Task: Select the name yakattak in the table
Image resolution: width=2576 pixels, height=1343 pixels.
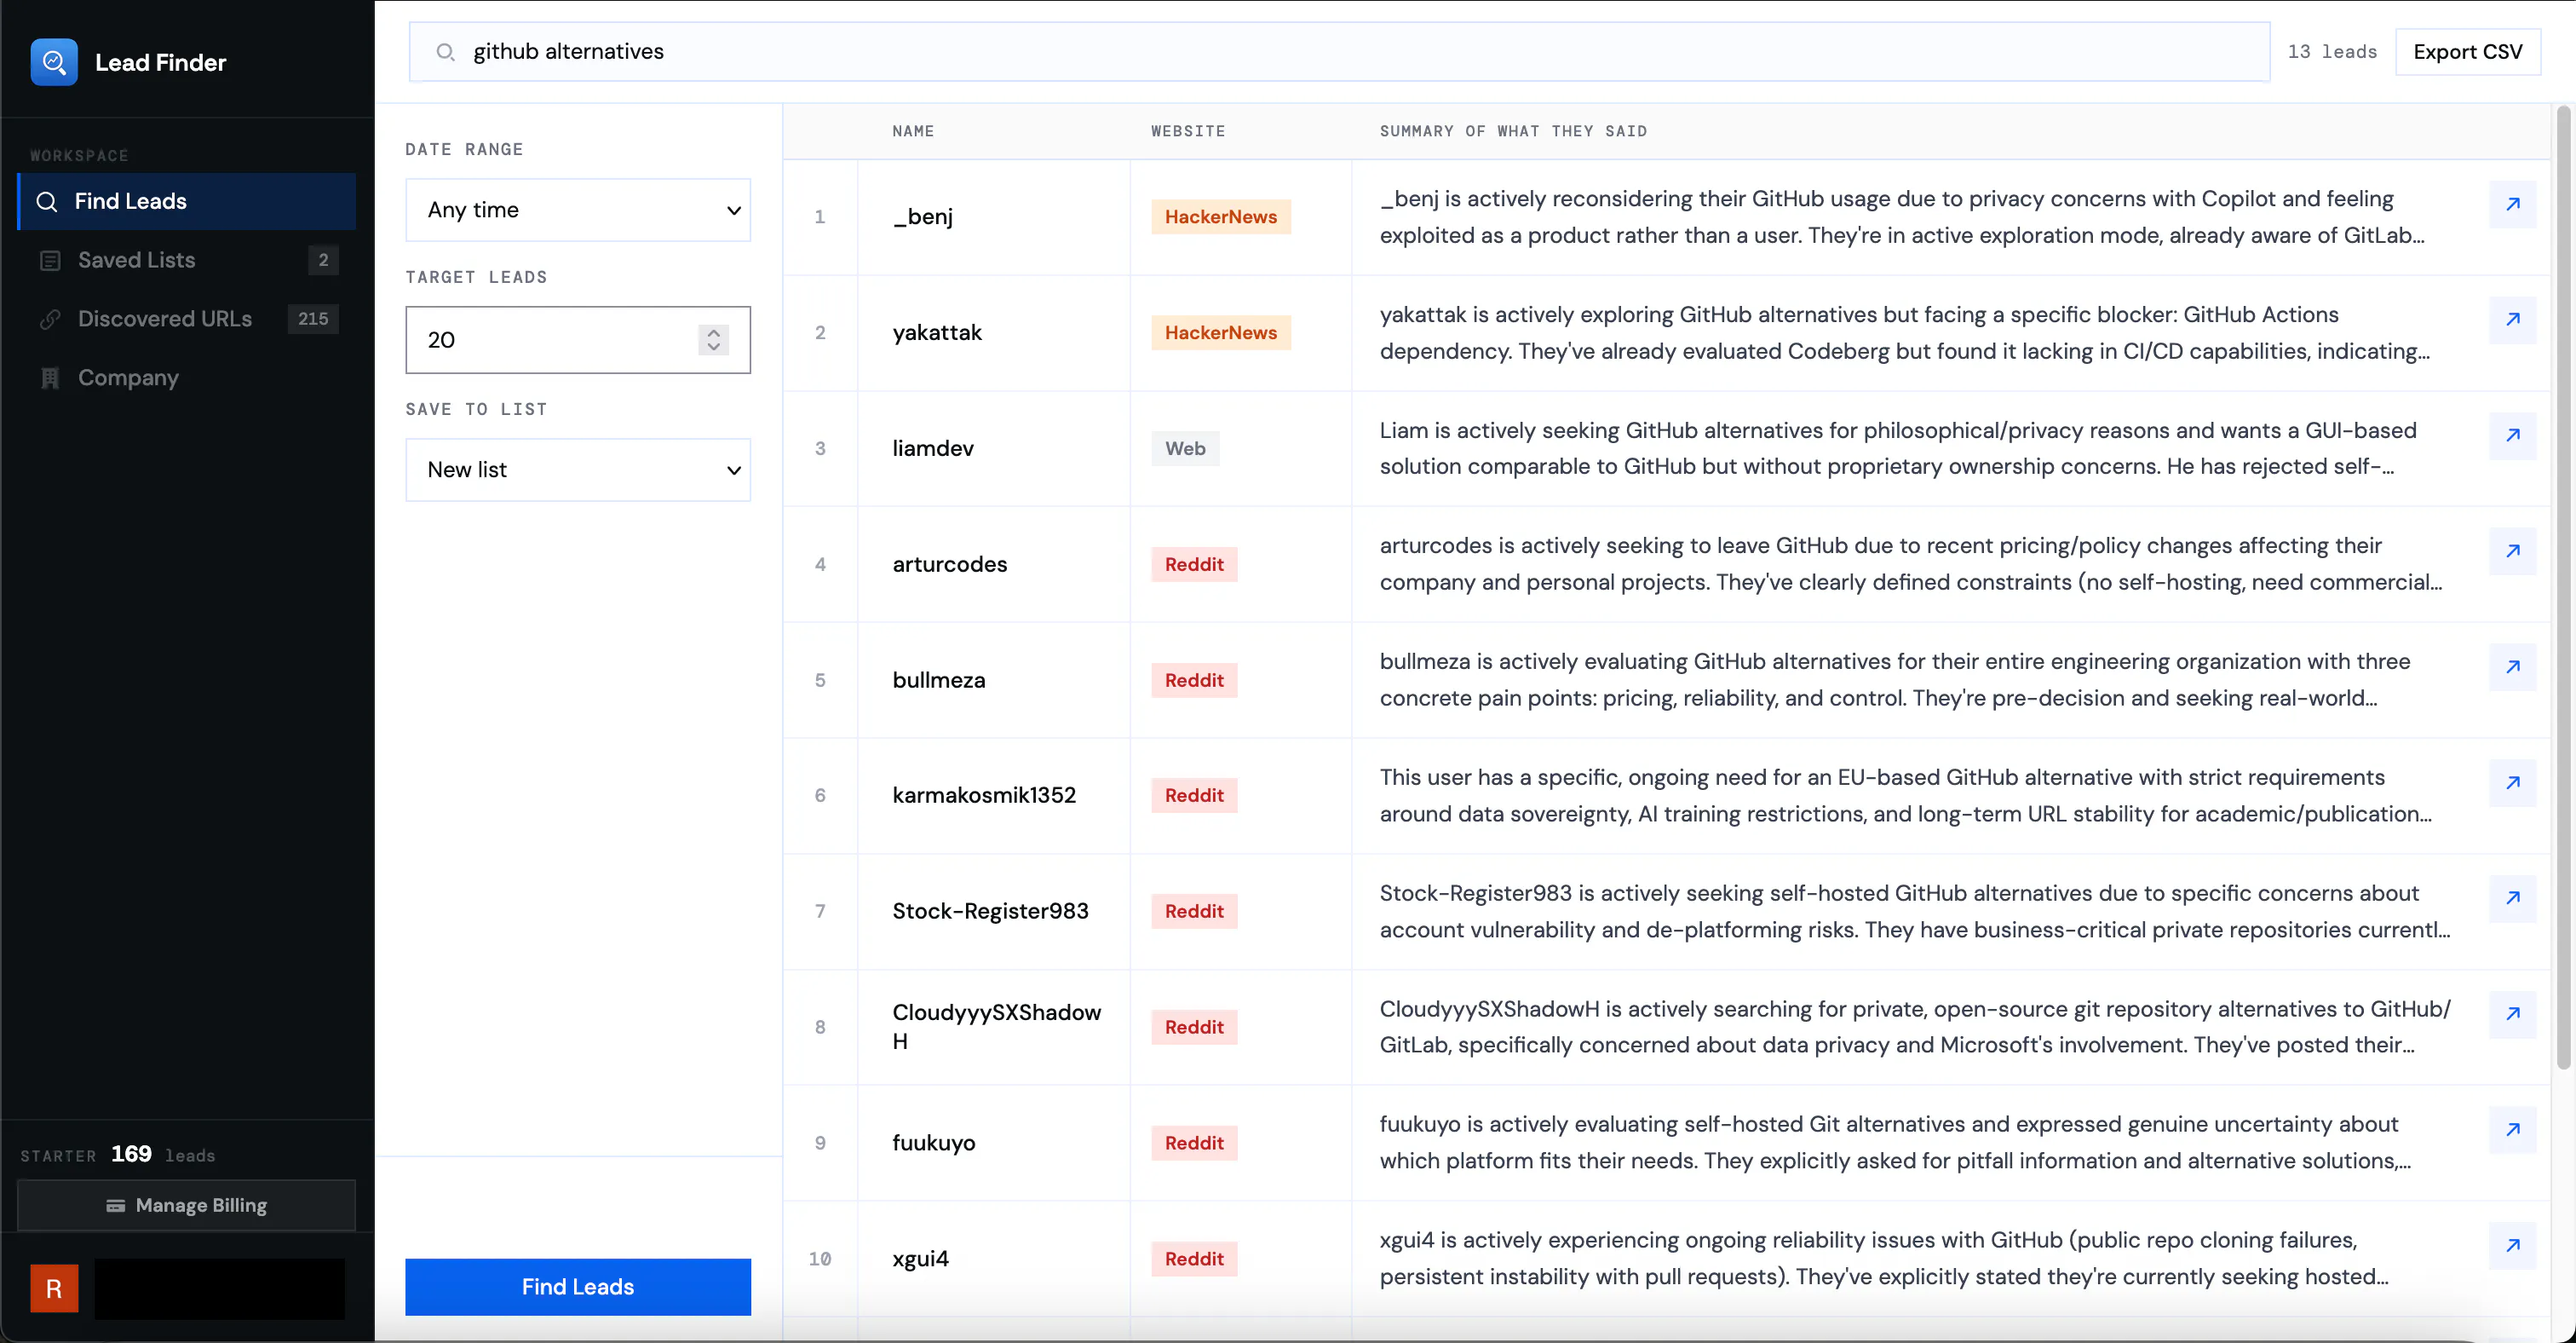Action: coord(937,333)
